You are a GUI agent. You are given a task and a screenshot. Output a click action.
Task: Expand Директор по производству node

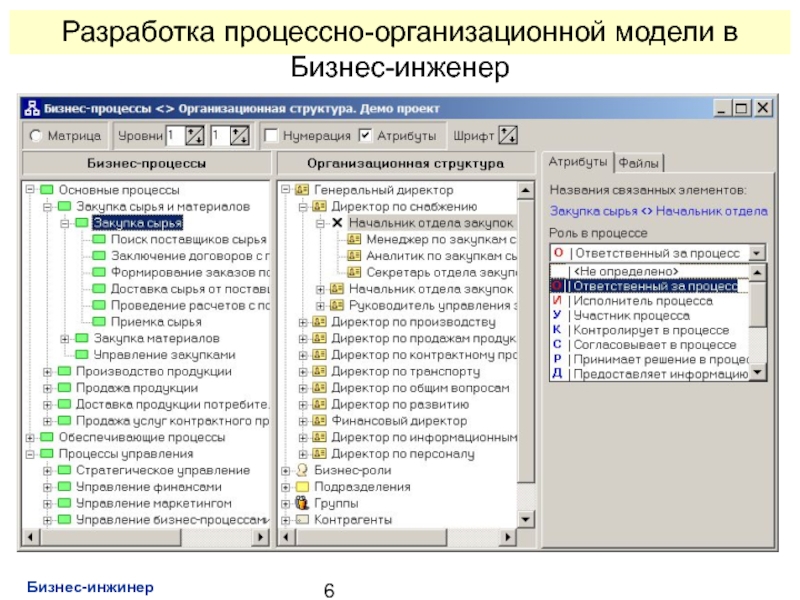303,322
